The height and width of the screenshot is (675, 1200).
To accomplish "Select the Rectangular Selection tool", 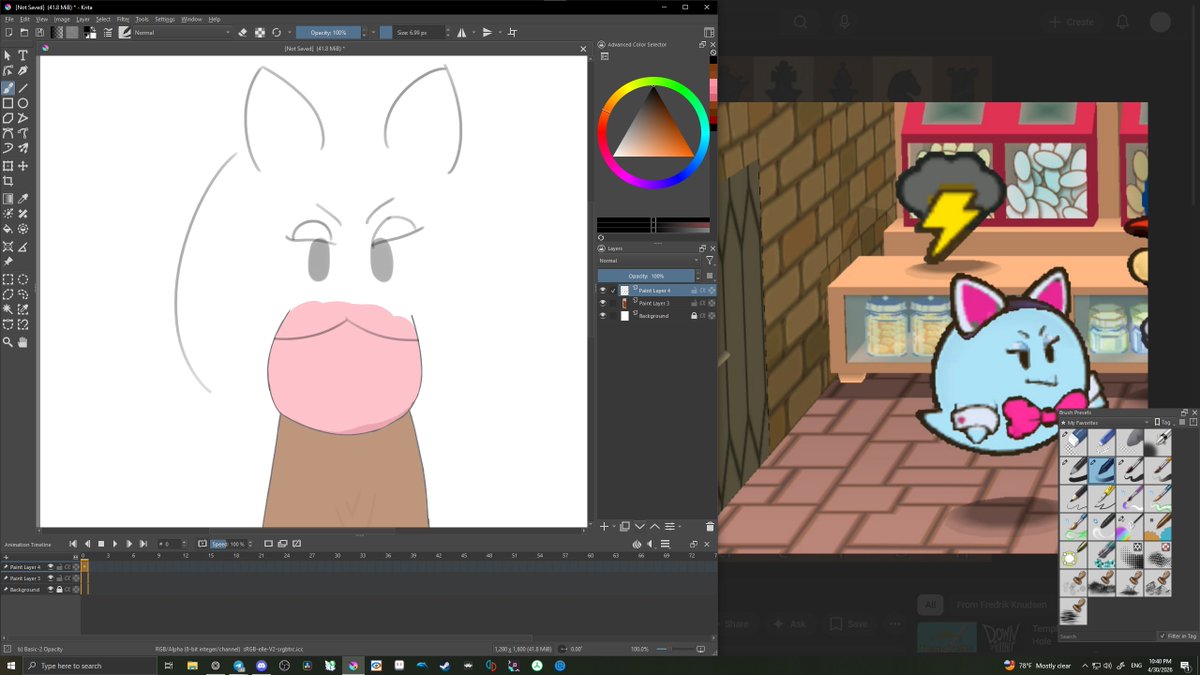I will coord(8,280).
